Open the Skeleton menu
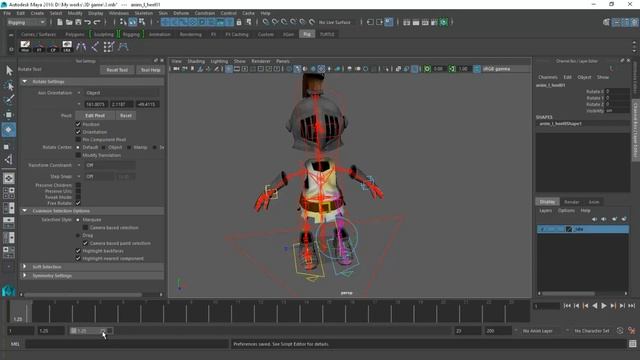The image size is (640, 360). (144, 13)
